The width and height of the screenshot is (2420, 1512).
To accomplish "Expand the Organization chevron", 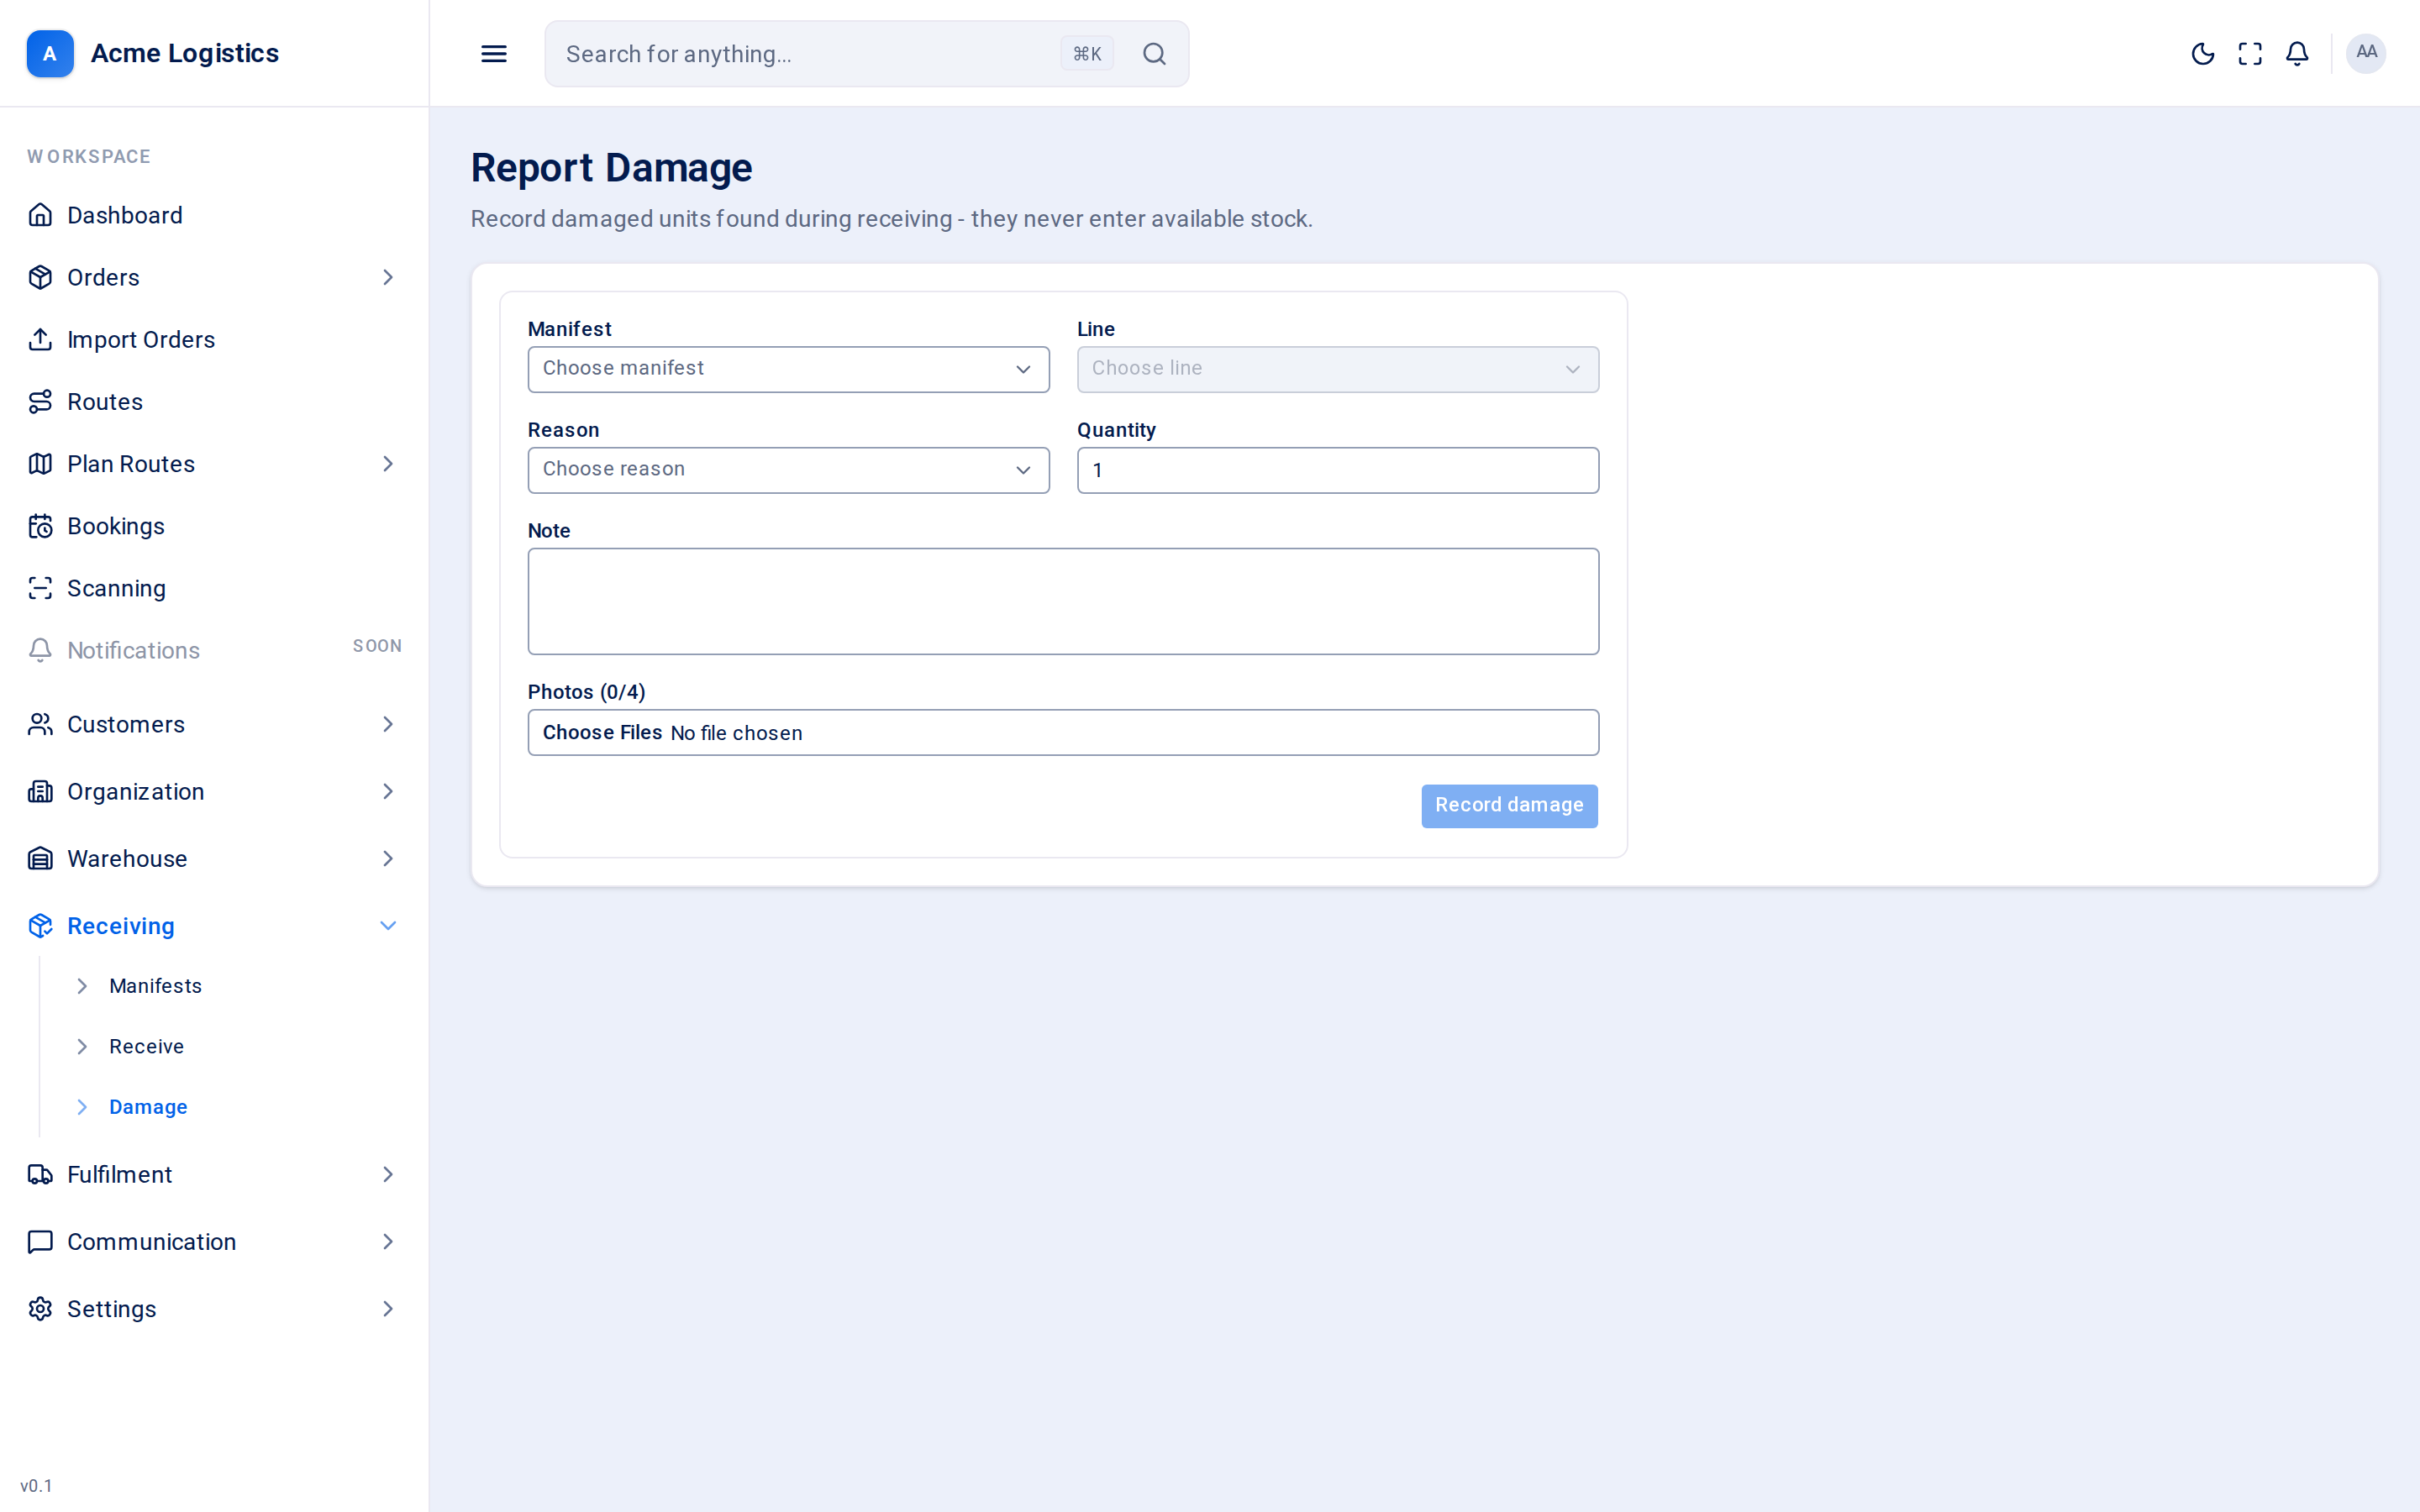I will (388, 791).
